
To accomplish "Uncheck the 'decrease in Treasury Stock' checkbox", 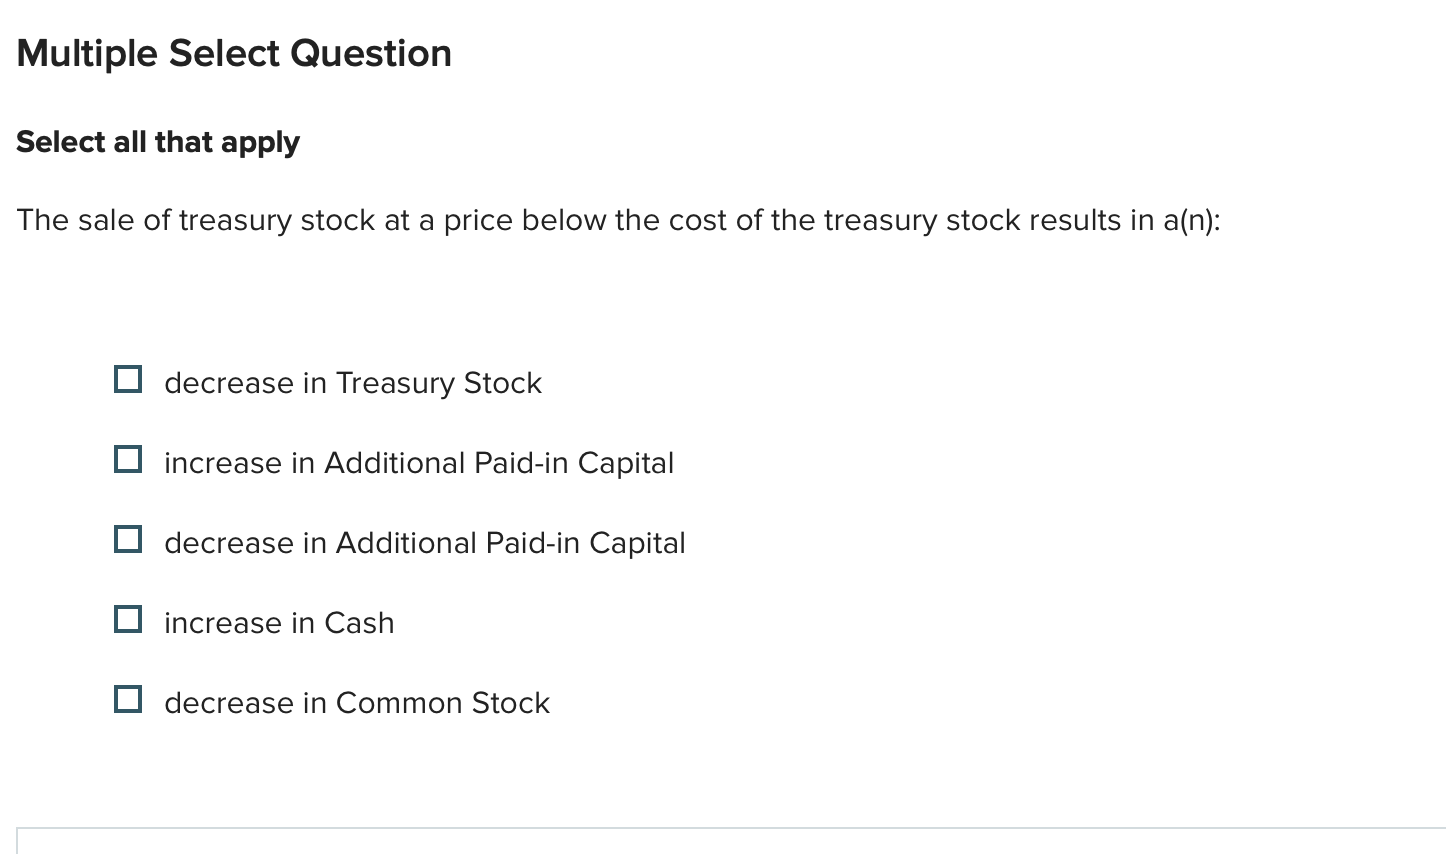I will click(127, 379).
